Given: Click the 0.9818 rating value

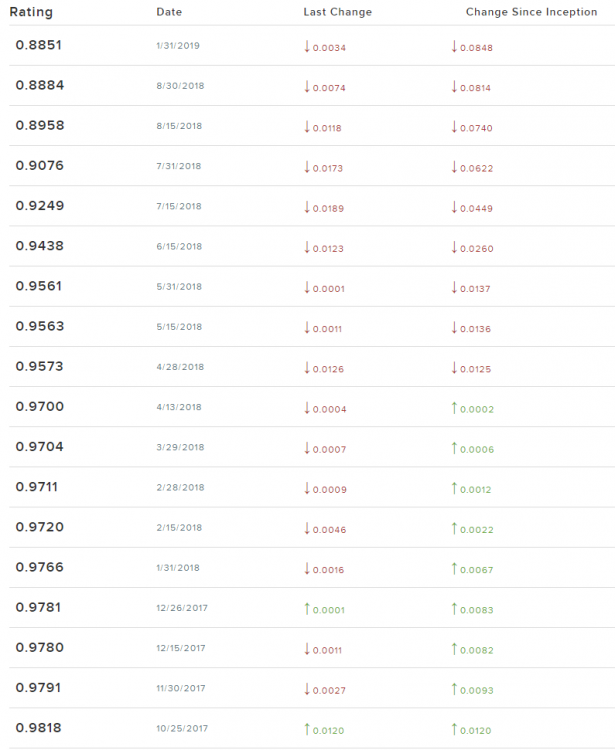Looking at the screenshot, I should (x=39, y=728).
